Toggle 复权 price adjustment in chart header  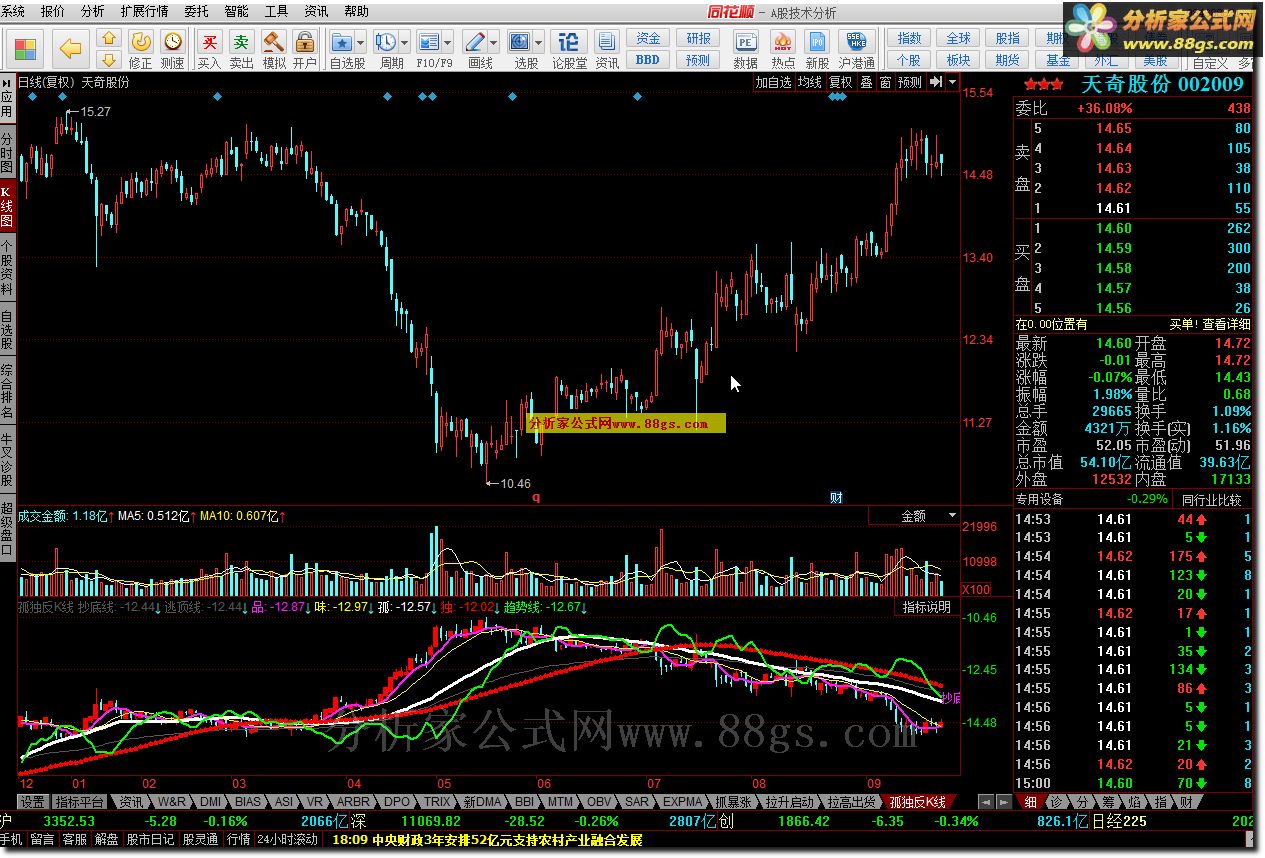pos(840,82)
